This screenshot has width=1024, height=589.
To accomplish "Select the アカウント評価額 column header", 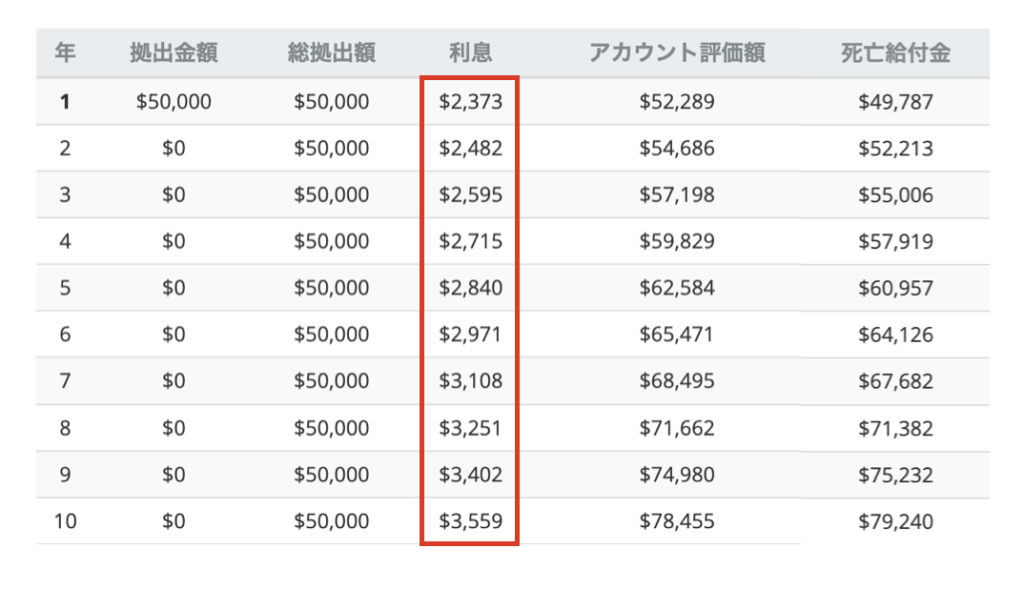I will (x=677, y=54).
